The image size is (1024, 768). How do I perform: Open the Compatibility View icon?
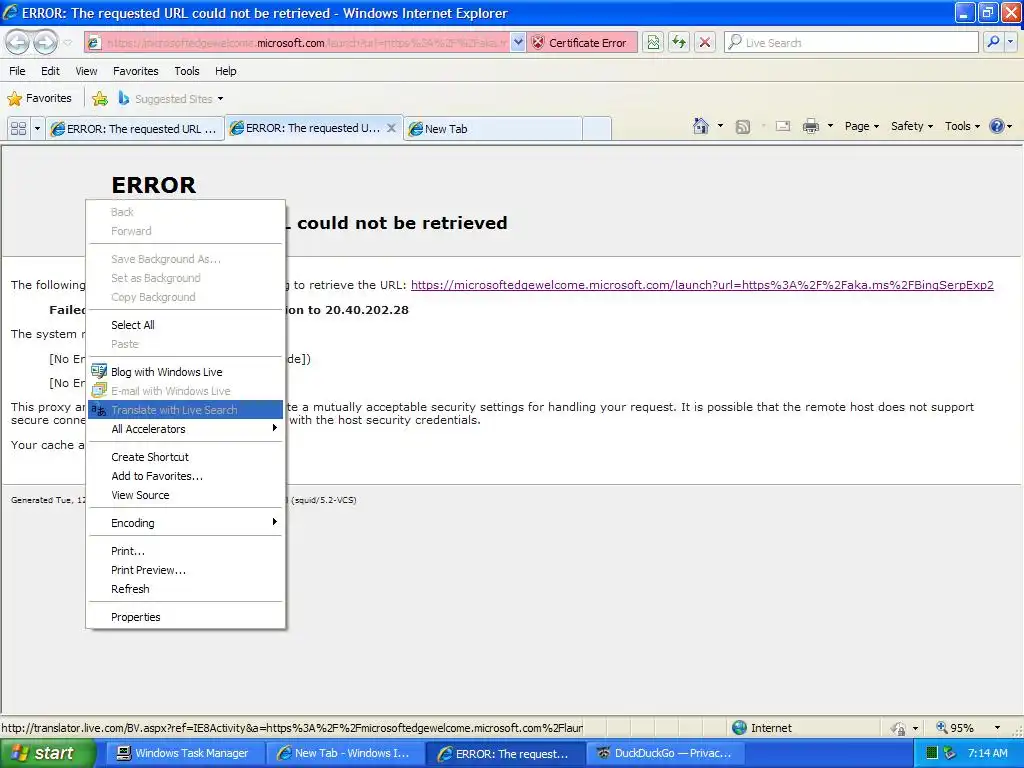[x=653, y=42]
